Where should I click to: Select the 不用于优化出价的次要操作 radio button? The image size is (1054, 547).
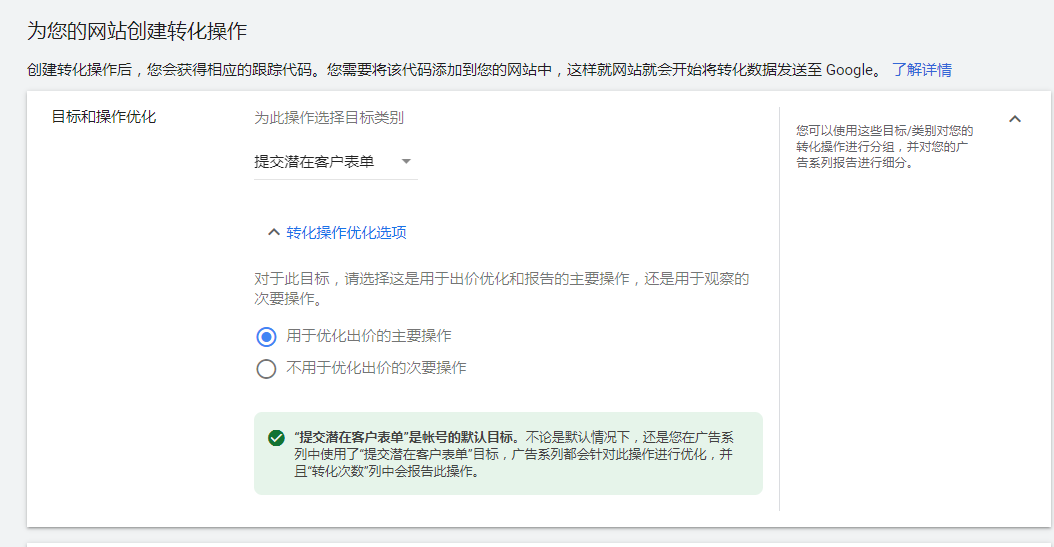(x=266, y=369)
